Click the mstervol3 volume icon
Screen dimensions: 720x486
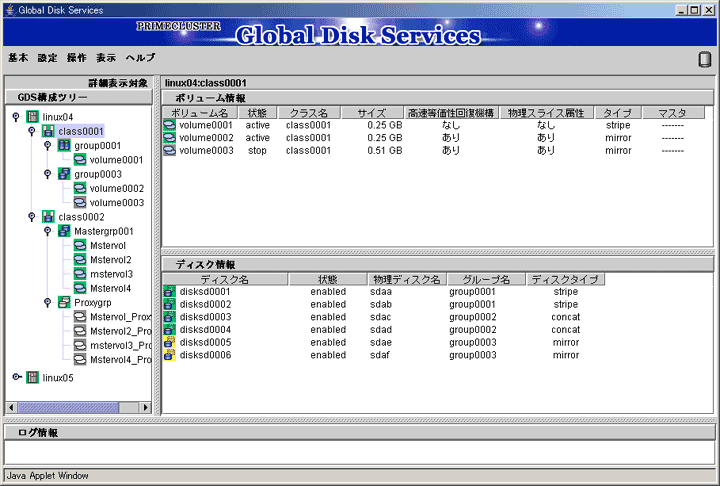pos(80,273)
